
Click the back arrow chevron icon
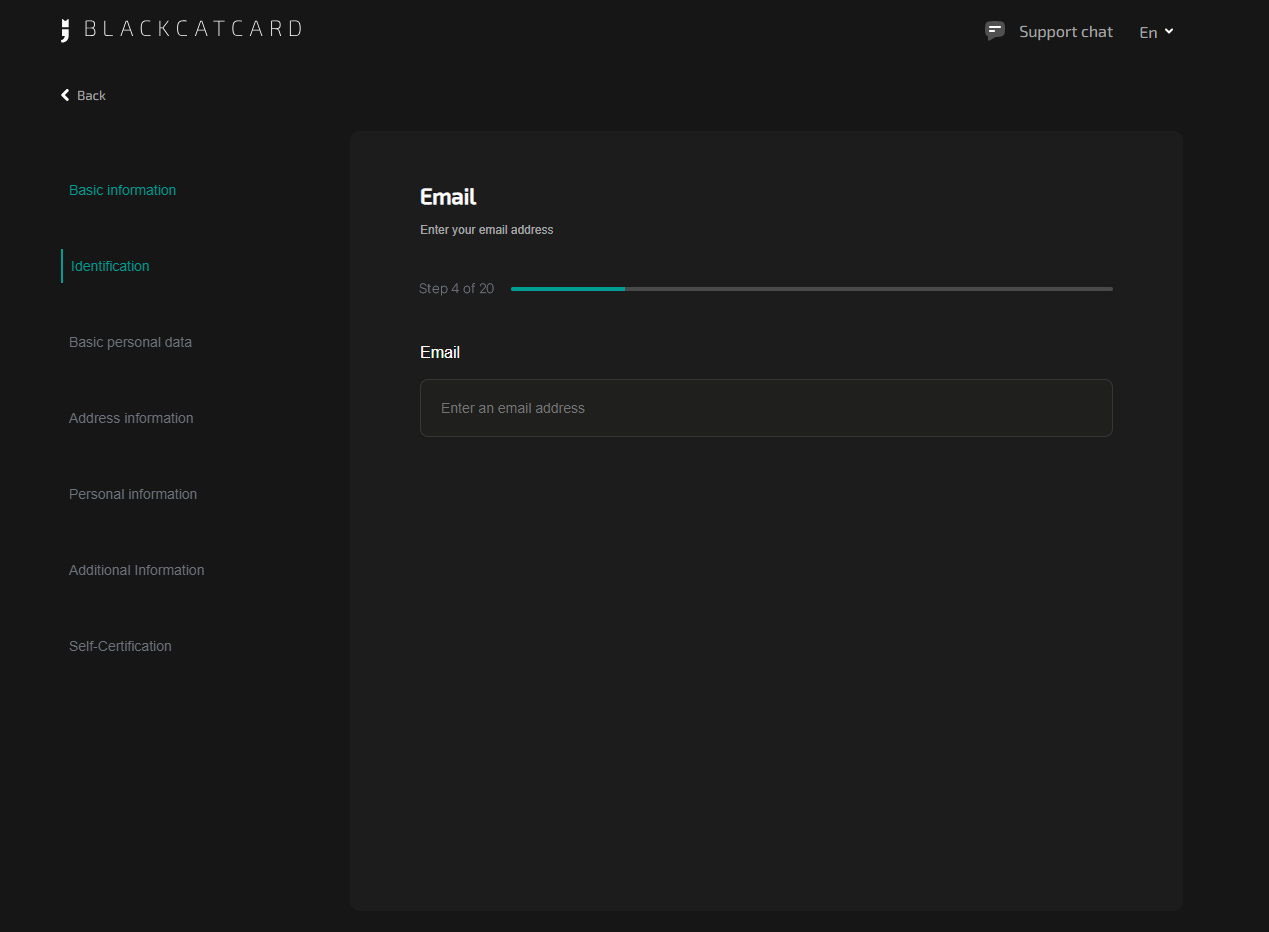66,95
